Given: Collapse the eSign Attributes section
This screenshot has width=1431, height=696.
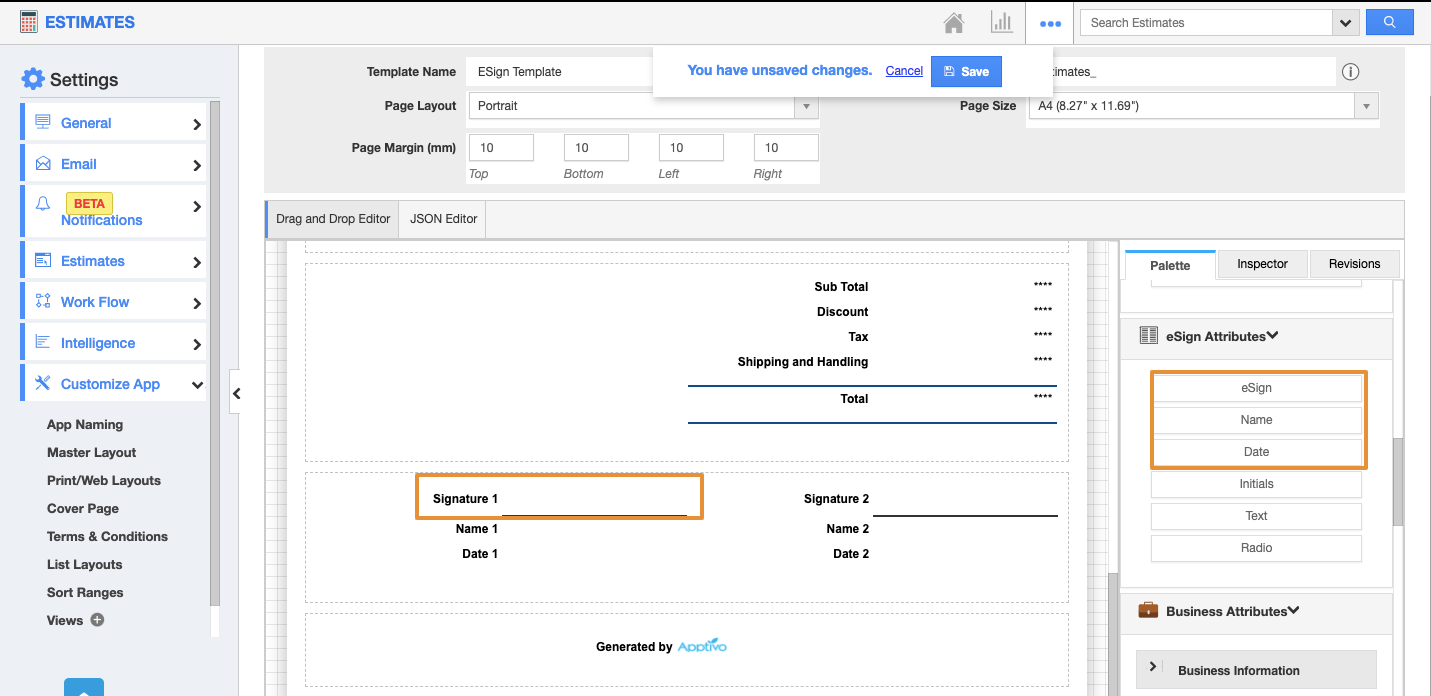Looking at the screenshot, I should coord(1273,336).
